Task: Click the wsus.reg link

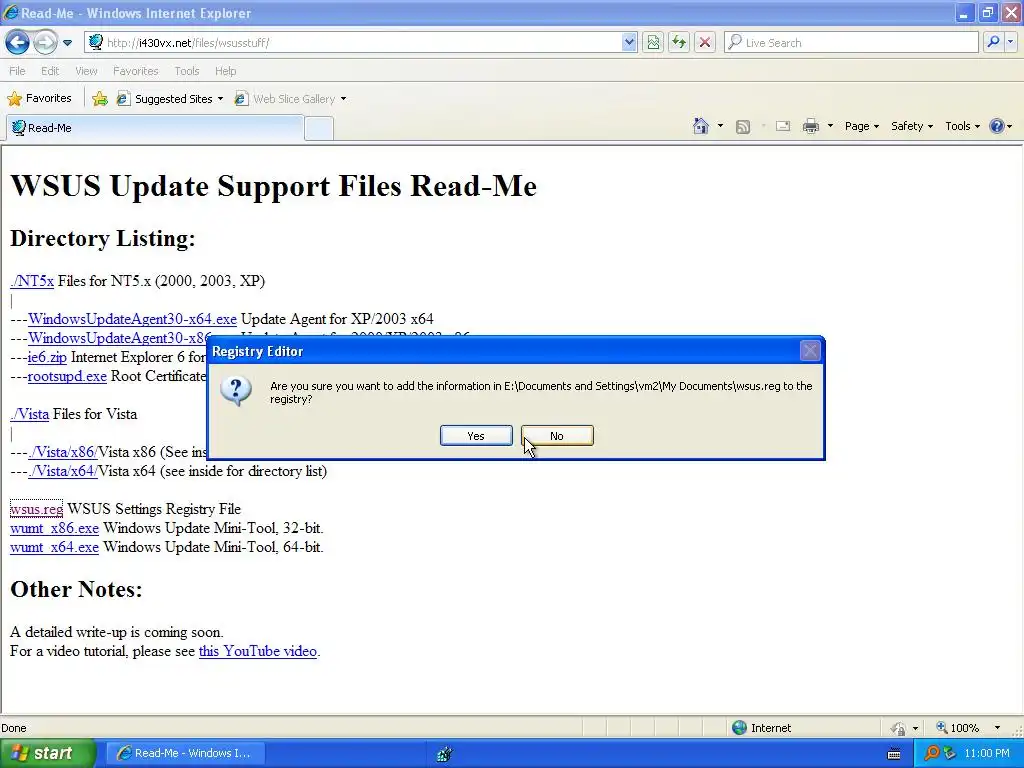Action: pos(37,509)
